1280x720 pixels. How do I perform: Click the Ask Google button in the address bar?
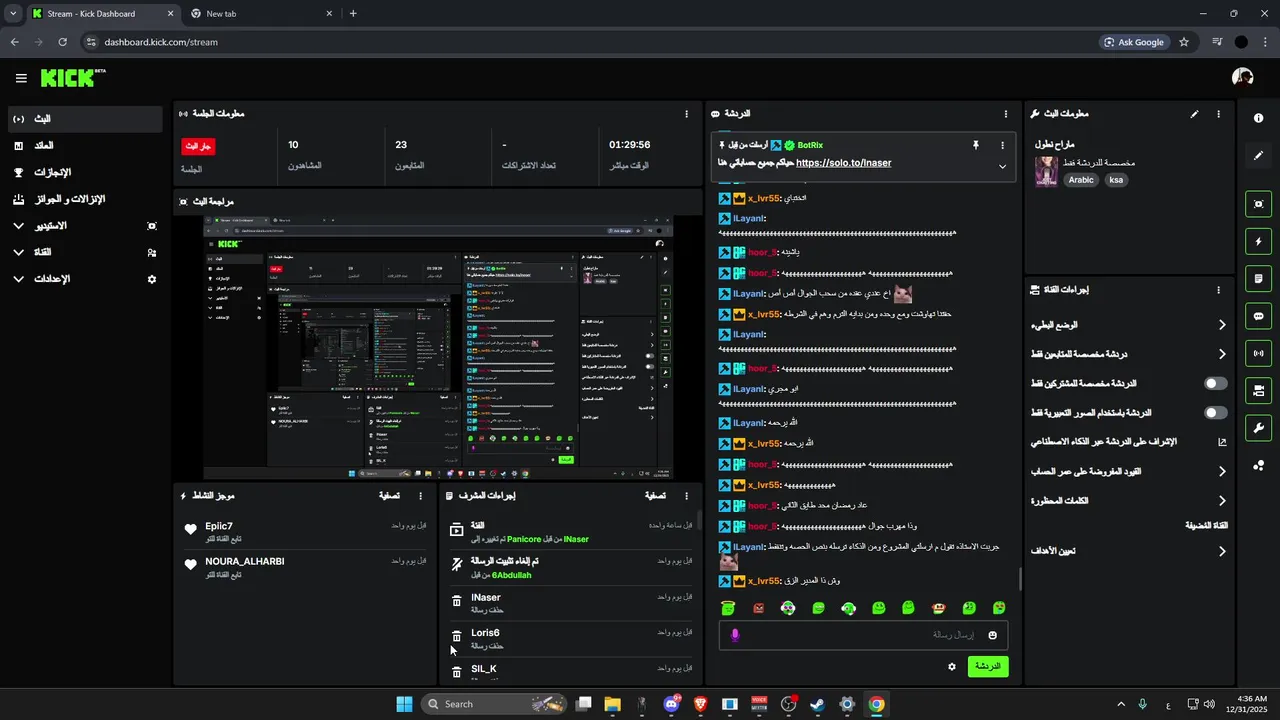point(1133,42)
